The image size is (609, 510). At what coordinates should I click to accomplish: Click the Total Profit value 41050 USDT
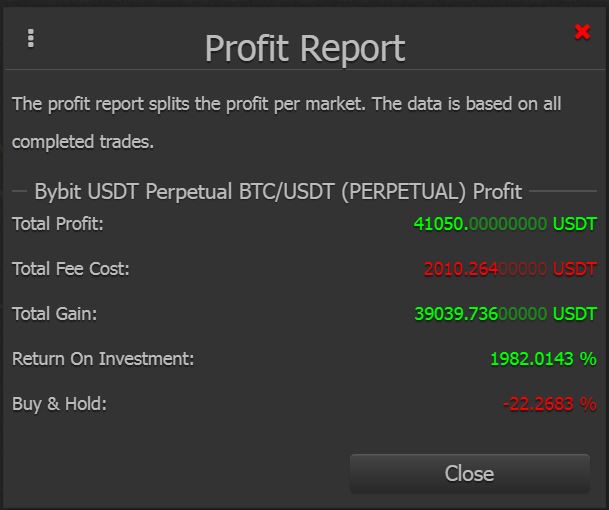[505, 224]
